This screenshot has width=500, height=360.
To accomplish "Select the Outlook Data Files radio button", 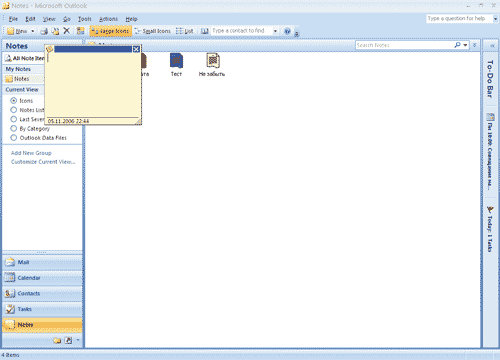I will click(14, 138).
